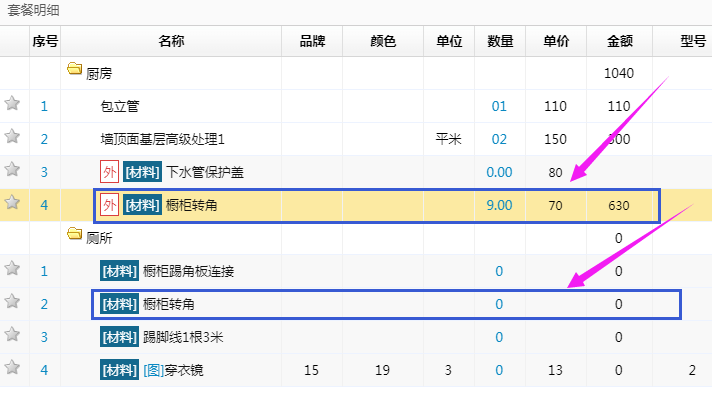This screenshot has height=394, width=712.
Task: Open the [图] image link for 穿衣镜
Action: click(153, 370)
